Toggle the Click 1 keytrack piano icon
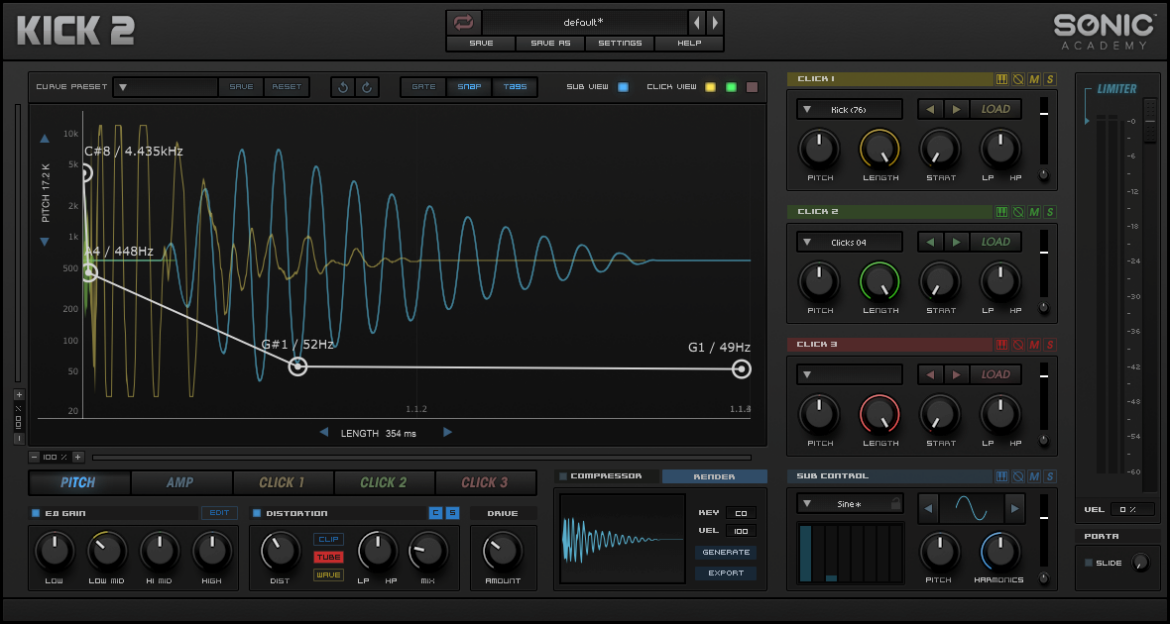This screenshot has width=1170, height=624. pyautogui.click(x=1002, y=79)
